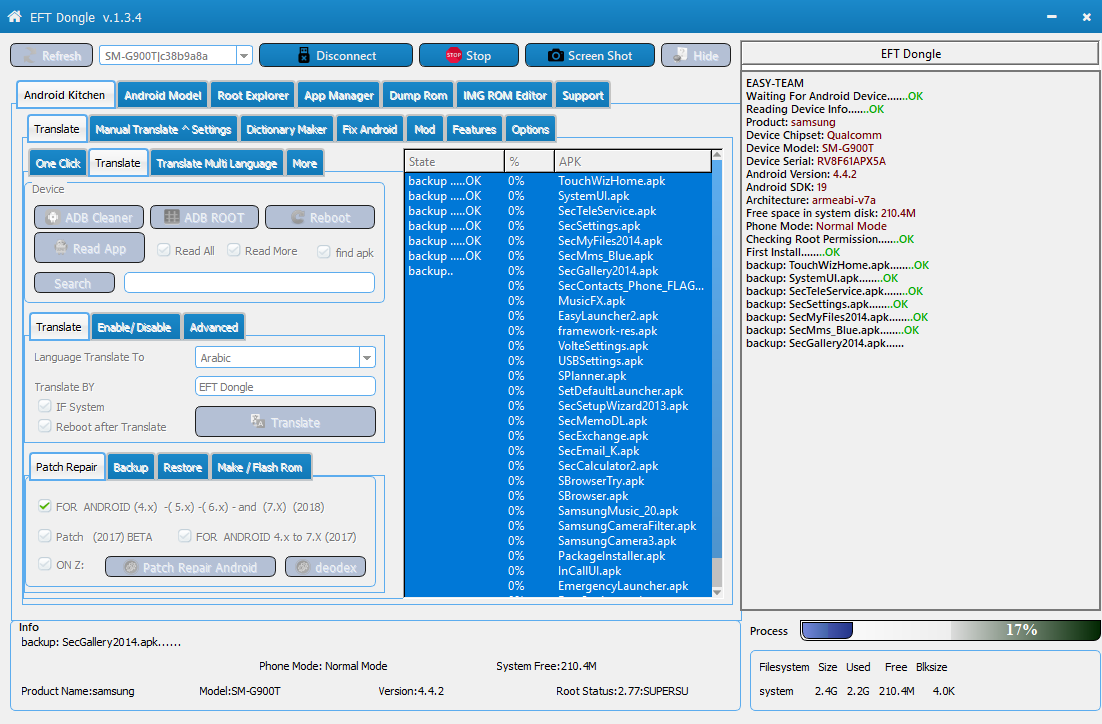This screenshot has width=1102, height=724.
Task: Open the Restore tab
Action: (183, 467)
